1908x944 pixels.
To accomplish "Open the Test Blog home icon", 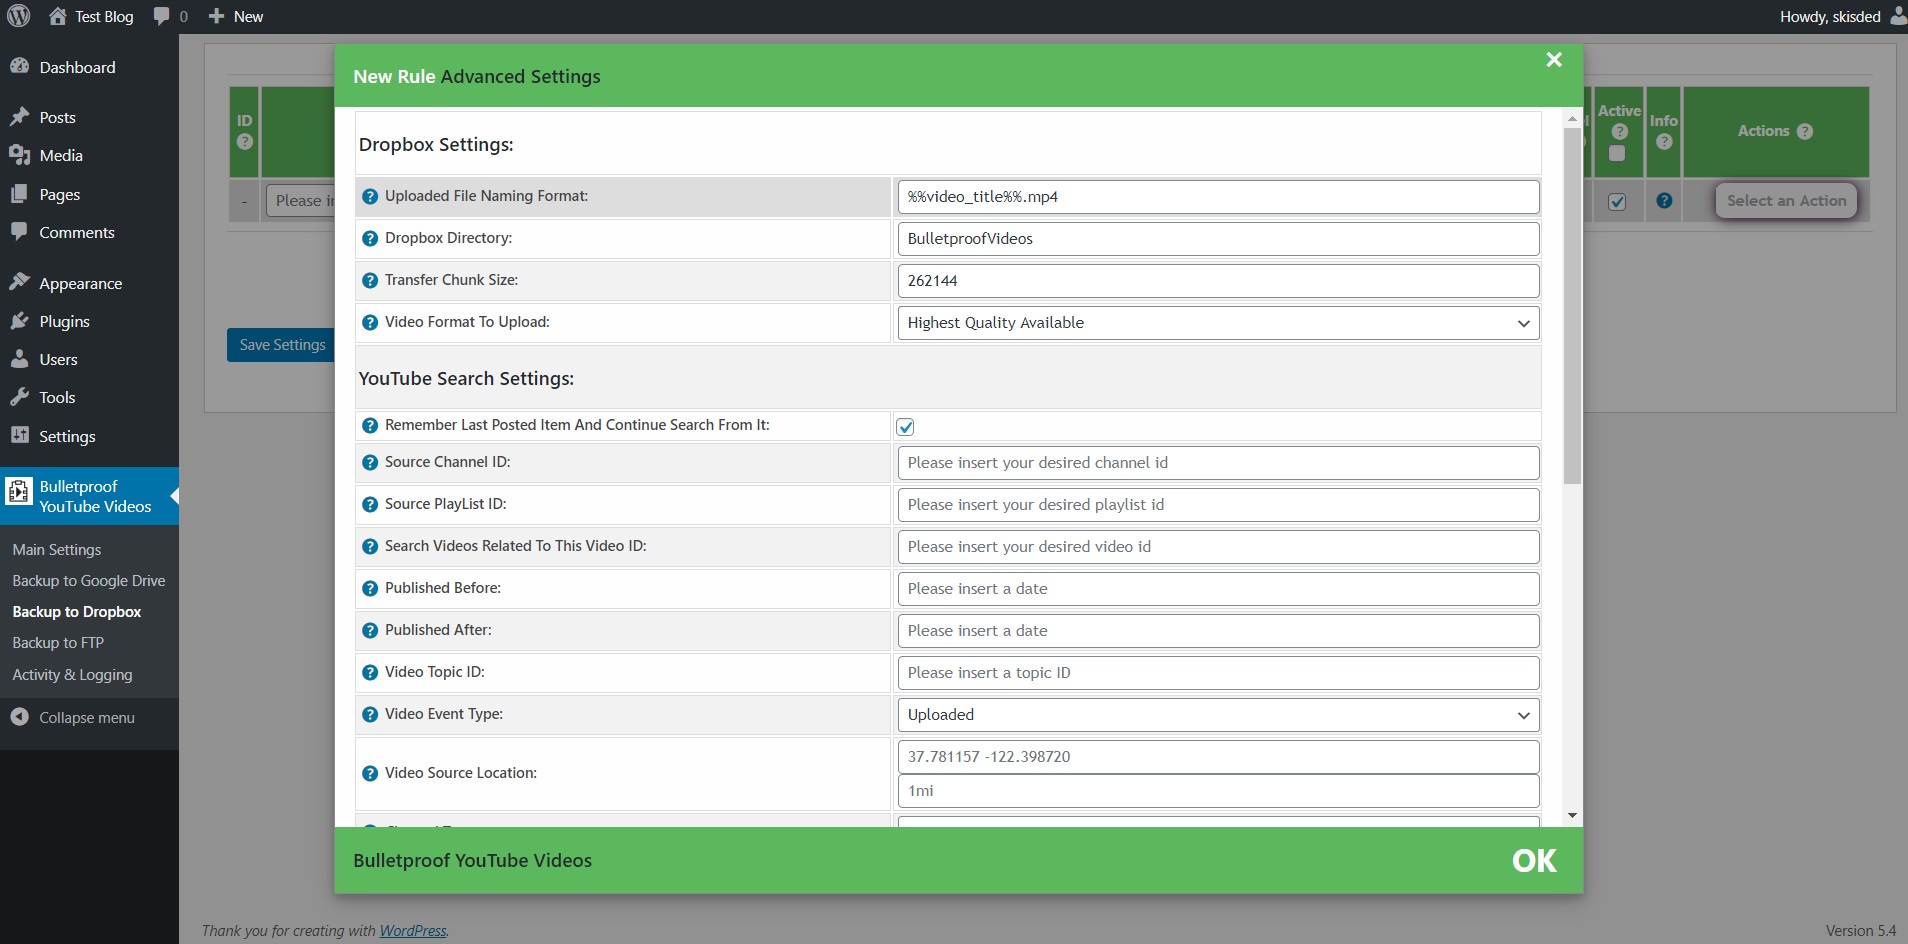I will (x=58, y=16).
